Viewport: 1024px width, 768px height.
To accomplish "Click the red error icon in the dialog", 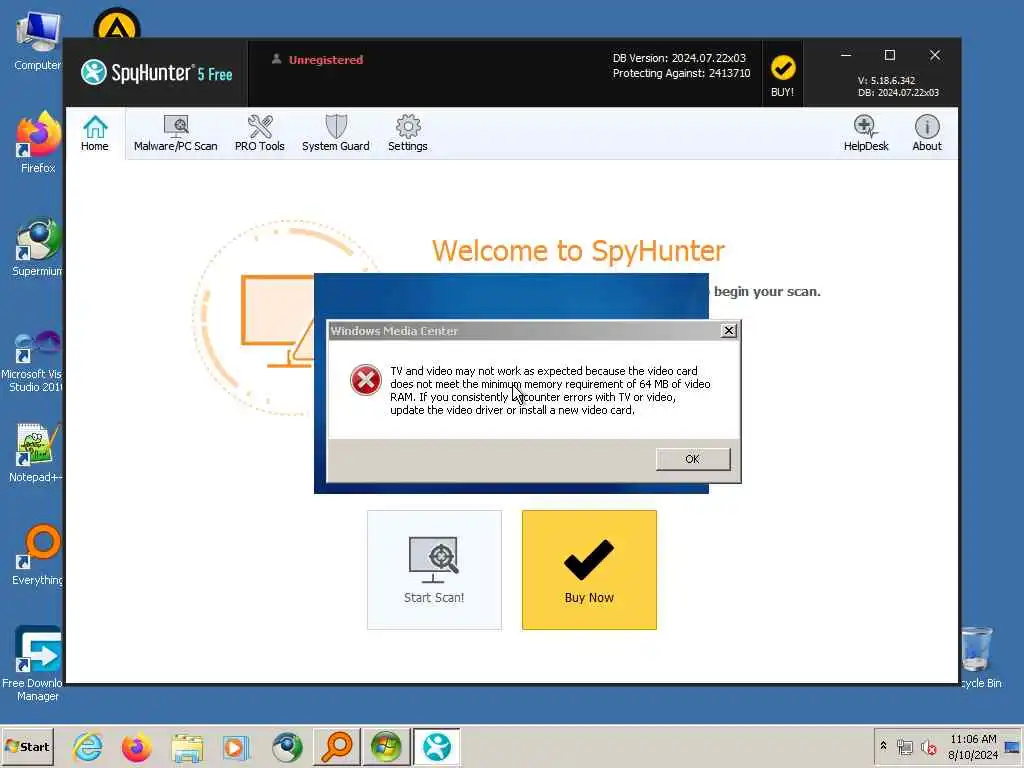I will click(366, 380).
